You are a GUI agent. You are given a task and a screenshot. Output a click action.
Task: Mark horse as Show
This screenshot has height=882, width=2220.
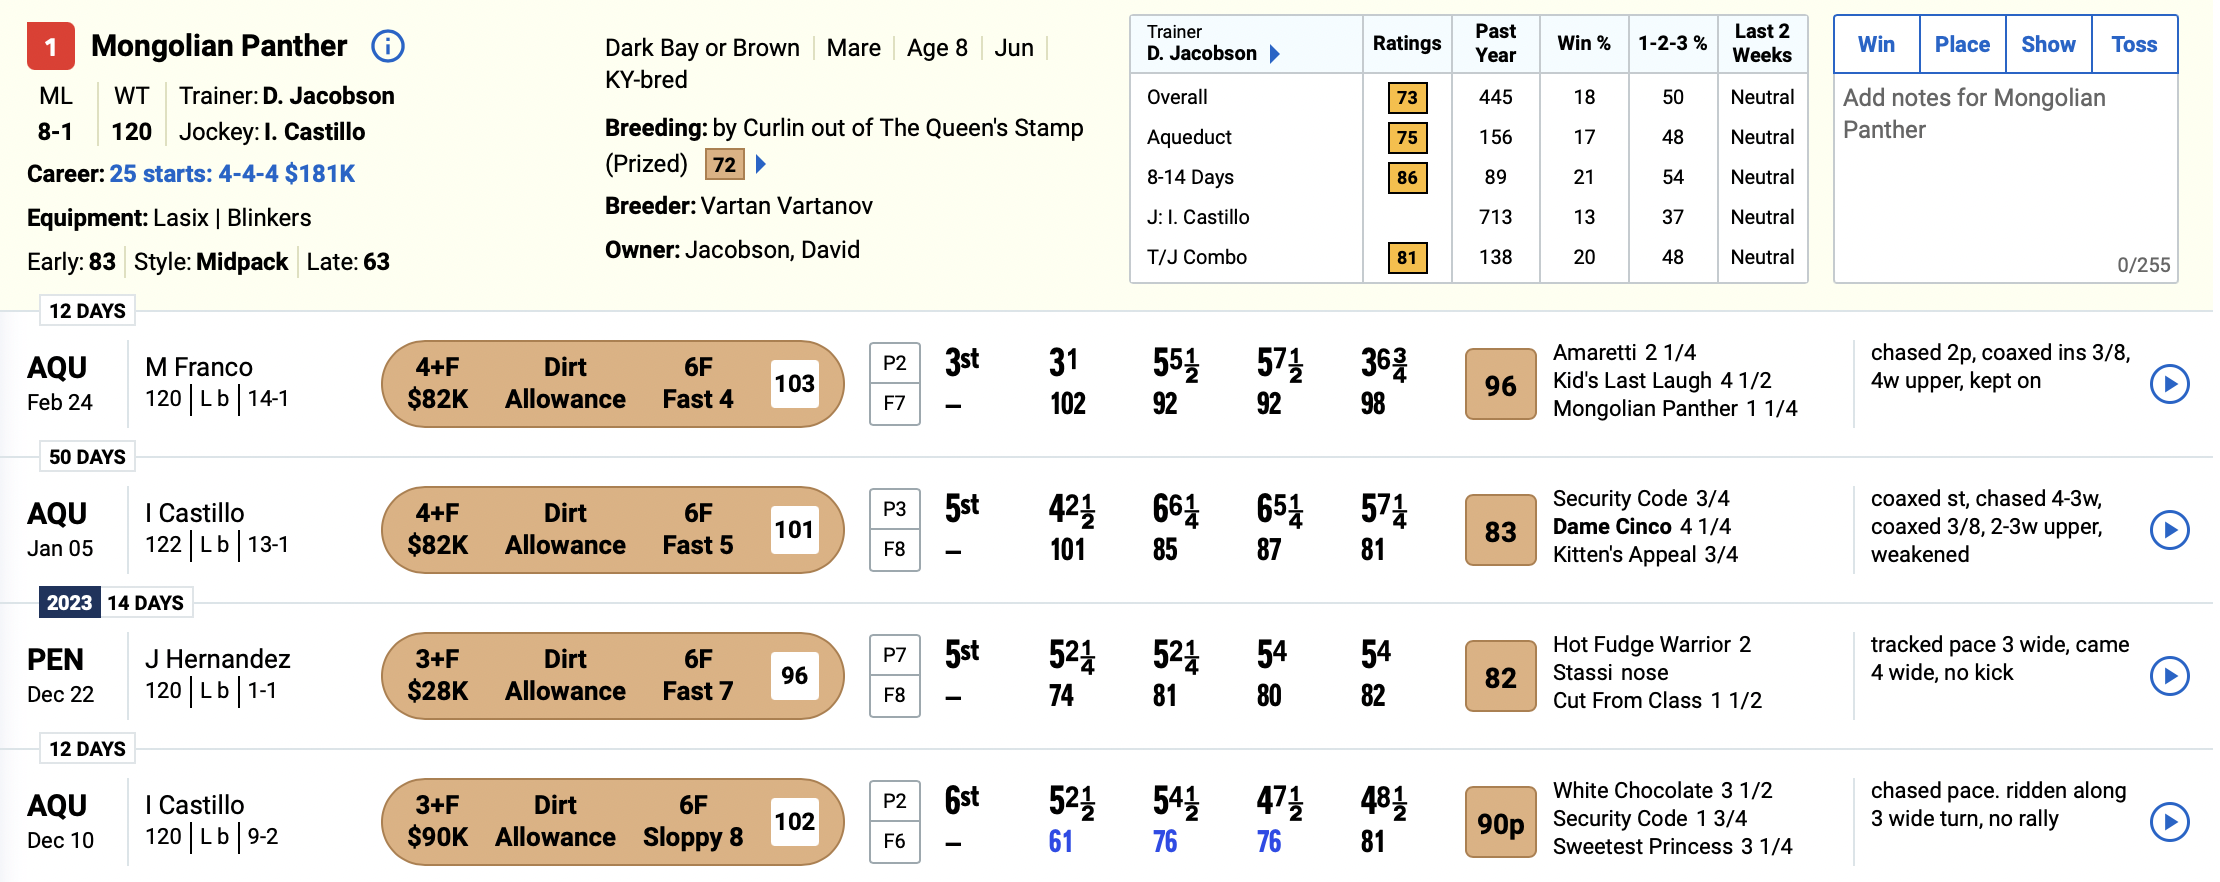click(x=2049, y=44)
